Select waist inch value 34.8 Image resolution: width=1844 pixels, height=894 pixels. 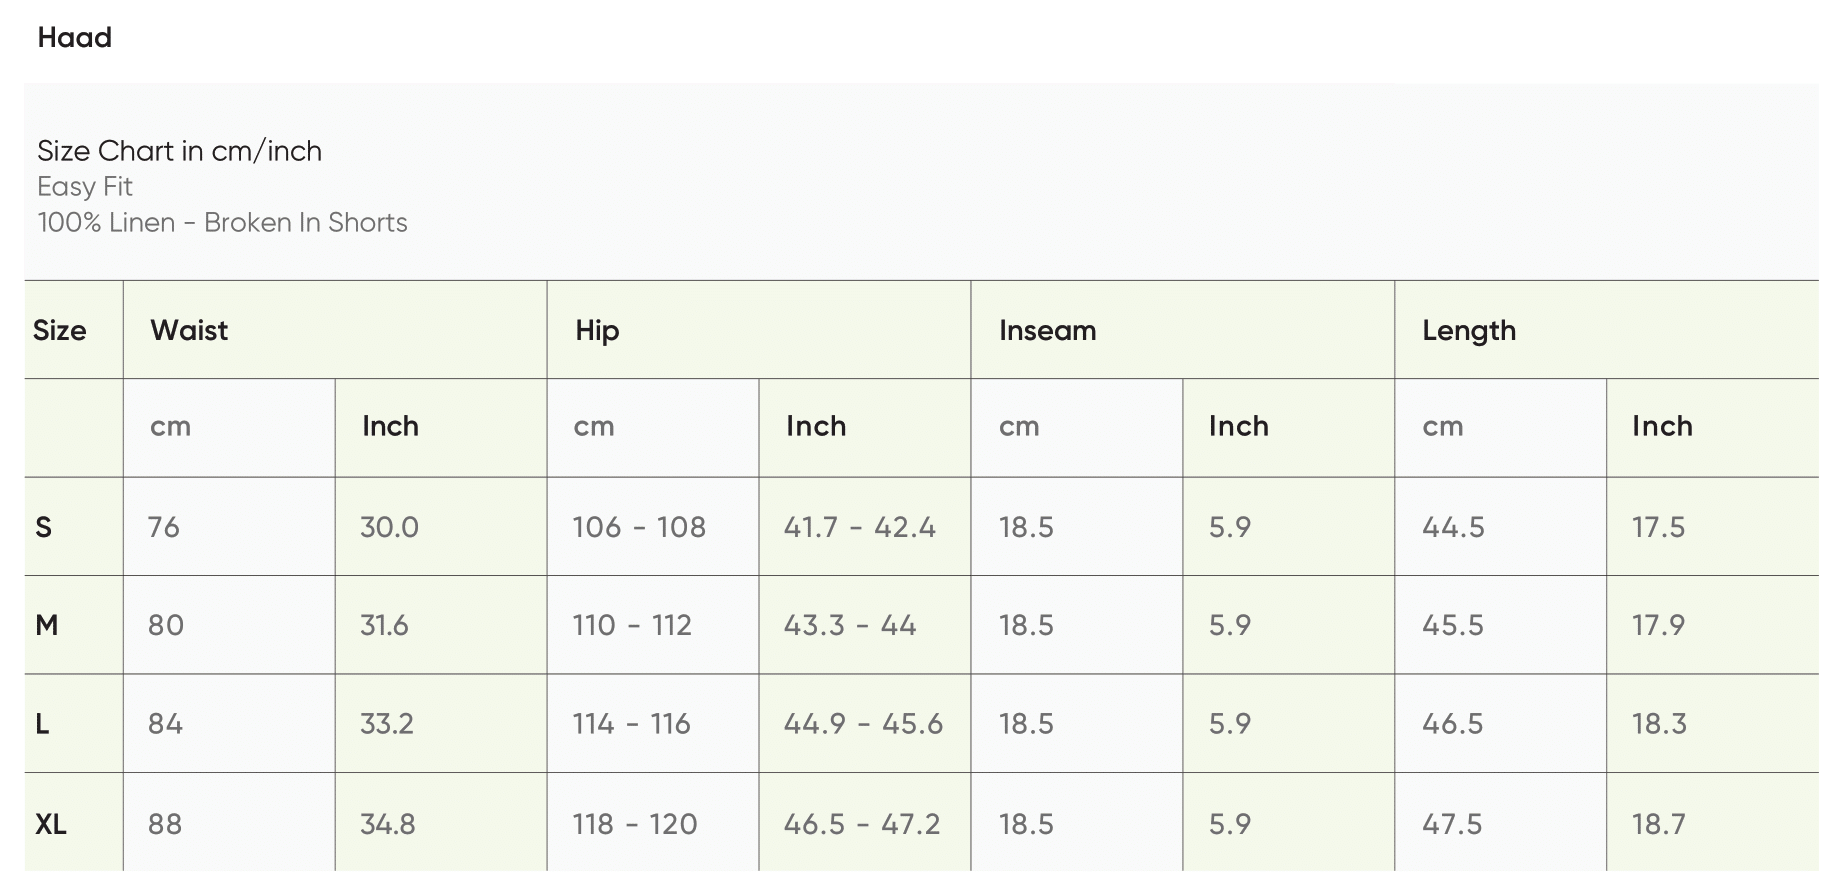pos(388,824)
